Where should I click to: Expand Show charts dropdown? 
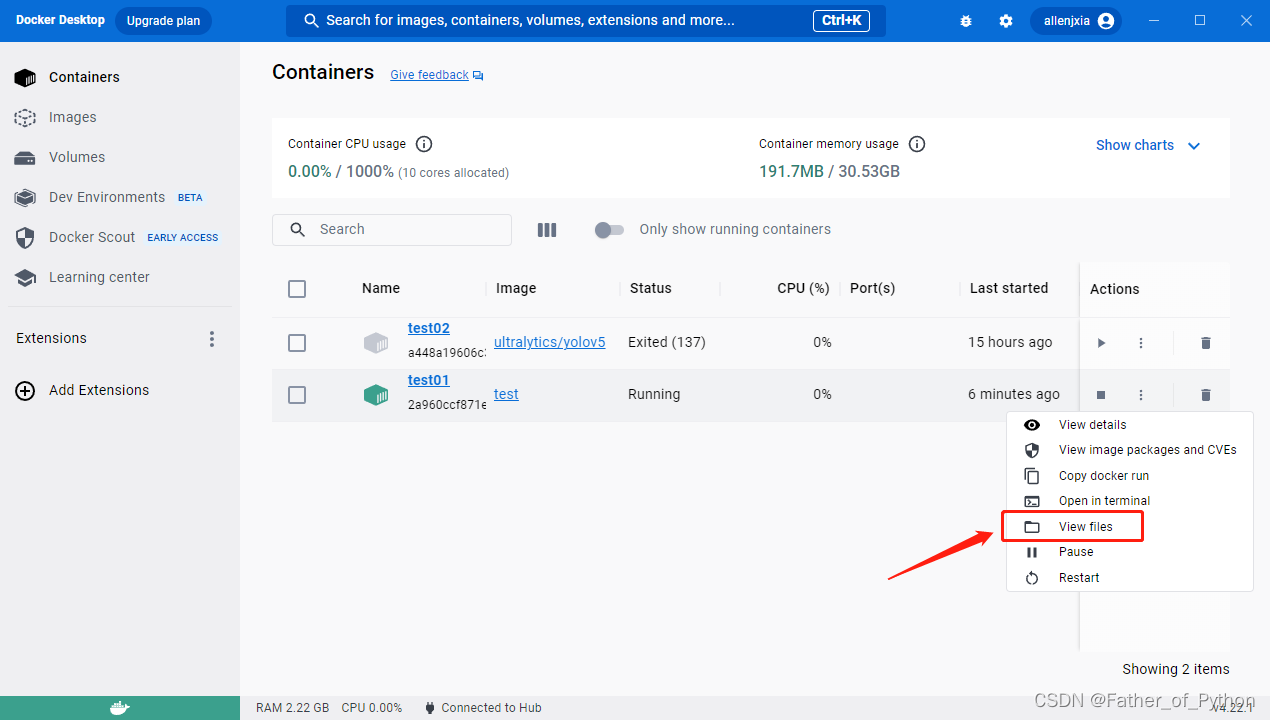coord(1148,145)
